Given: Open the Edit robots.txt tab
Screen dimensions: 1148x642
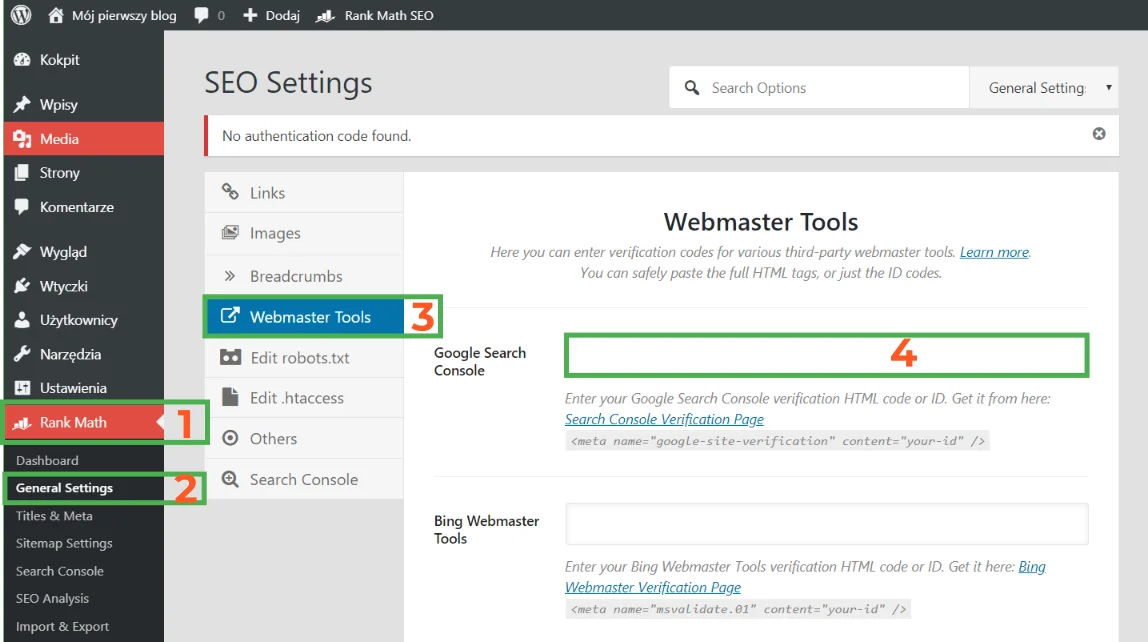Looking at the screenshot, I should (x=304, y=357).
